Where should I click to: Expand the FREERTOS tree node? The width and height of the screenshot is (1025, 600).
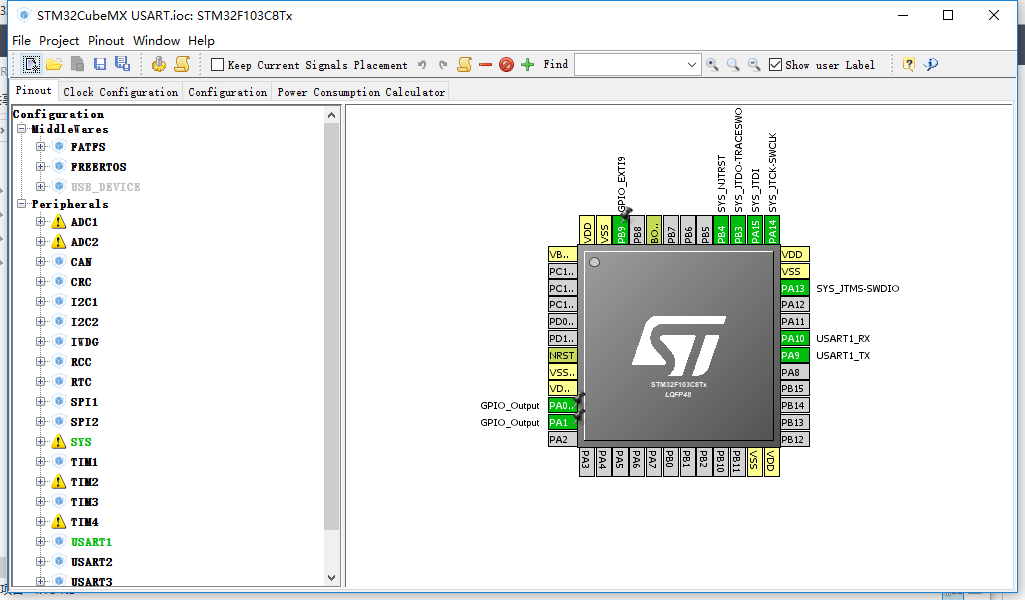(41, 167)
